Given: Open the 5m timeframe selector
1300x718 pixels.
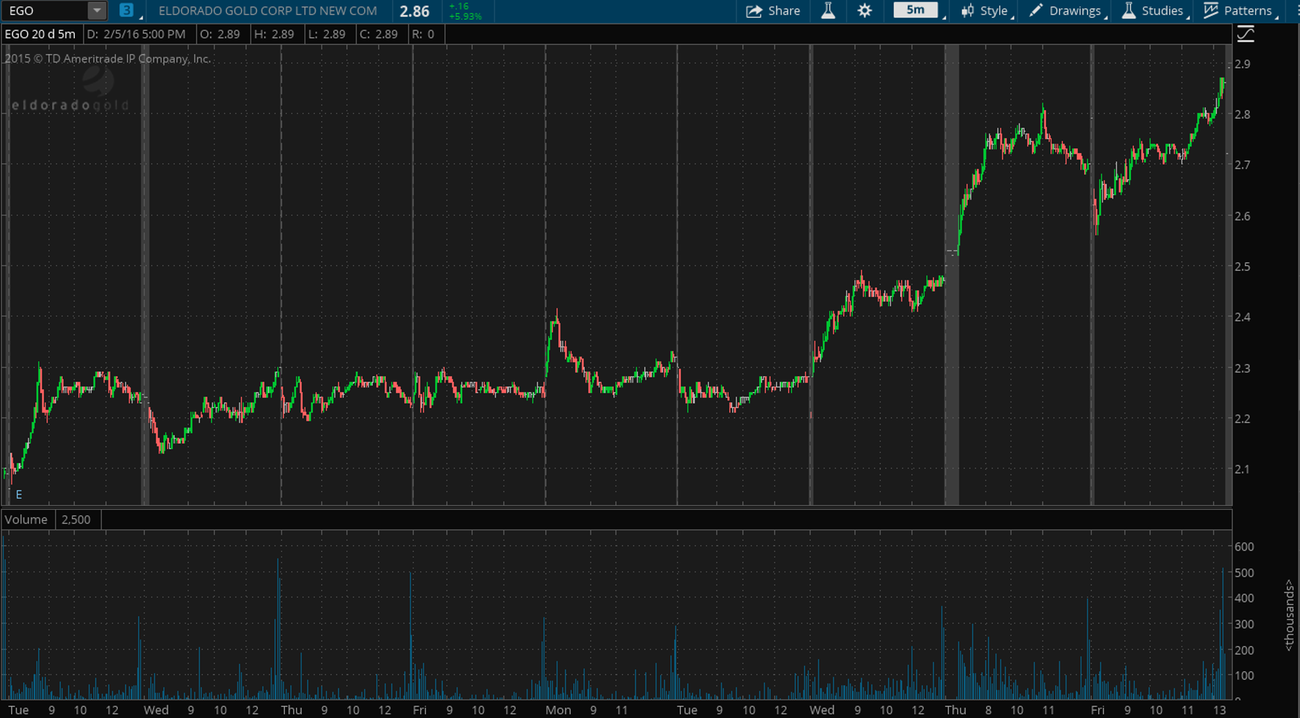Looking at the screenshot, I should pos(916,11).
